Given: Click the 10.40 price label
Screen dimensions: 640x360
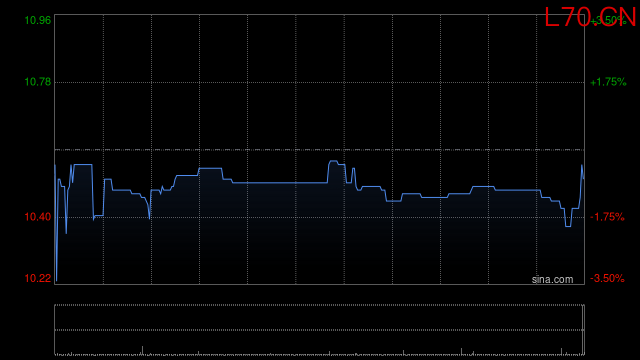Looking at the screenshot, I should [x=38, y=217].
